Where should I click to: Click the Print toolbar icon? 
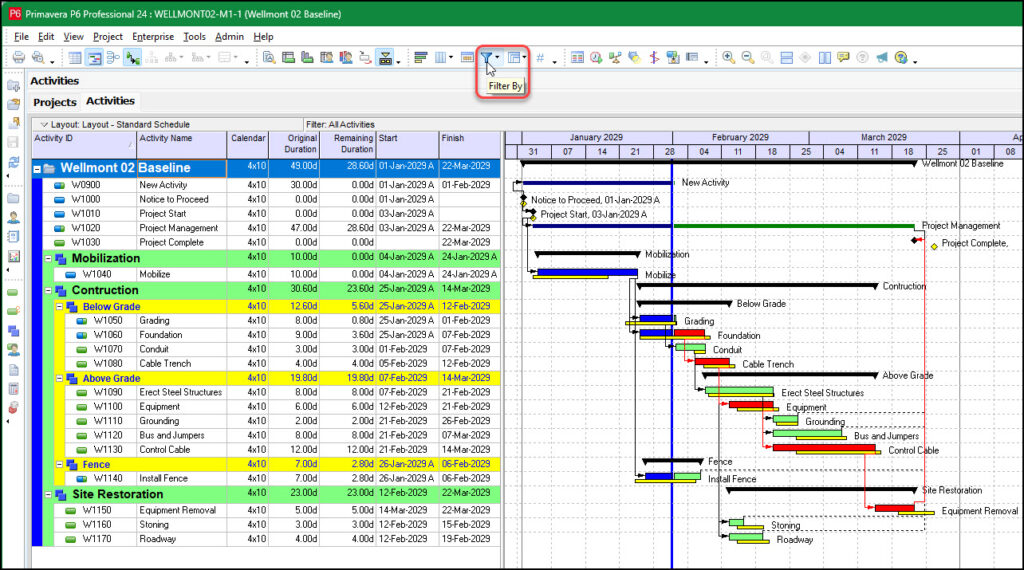(x=18, y=57)
